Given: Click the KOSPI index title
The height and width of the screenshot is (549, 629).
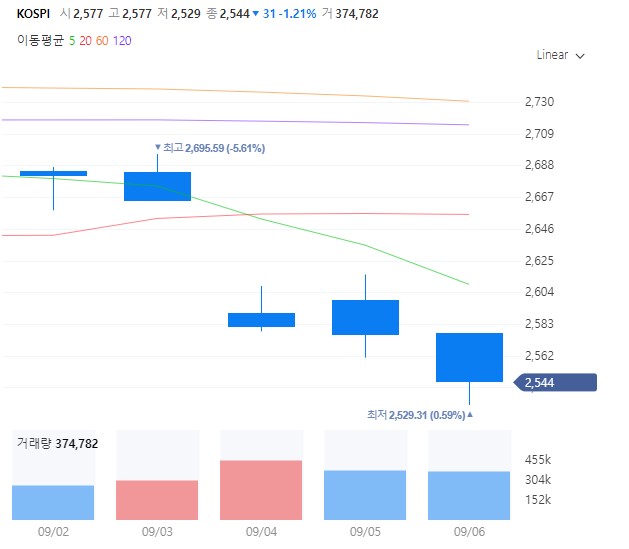Looking at the screenshot, I should pyautogui.click(x=33, y=14).
